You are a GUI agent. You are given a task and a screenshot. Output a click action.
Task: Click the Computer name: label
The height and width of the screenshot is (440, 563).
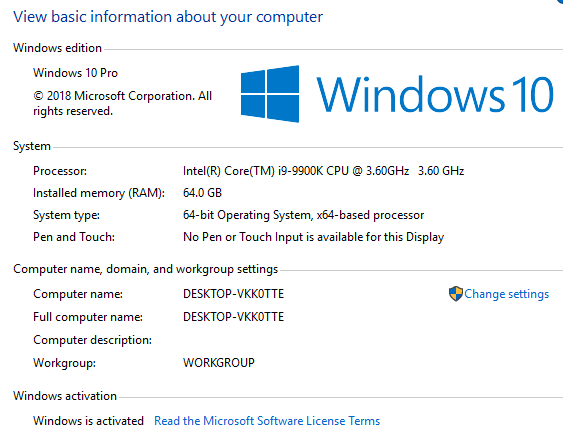point(78,294)
